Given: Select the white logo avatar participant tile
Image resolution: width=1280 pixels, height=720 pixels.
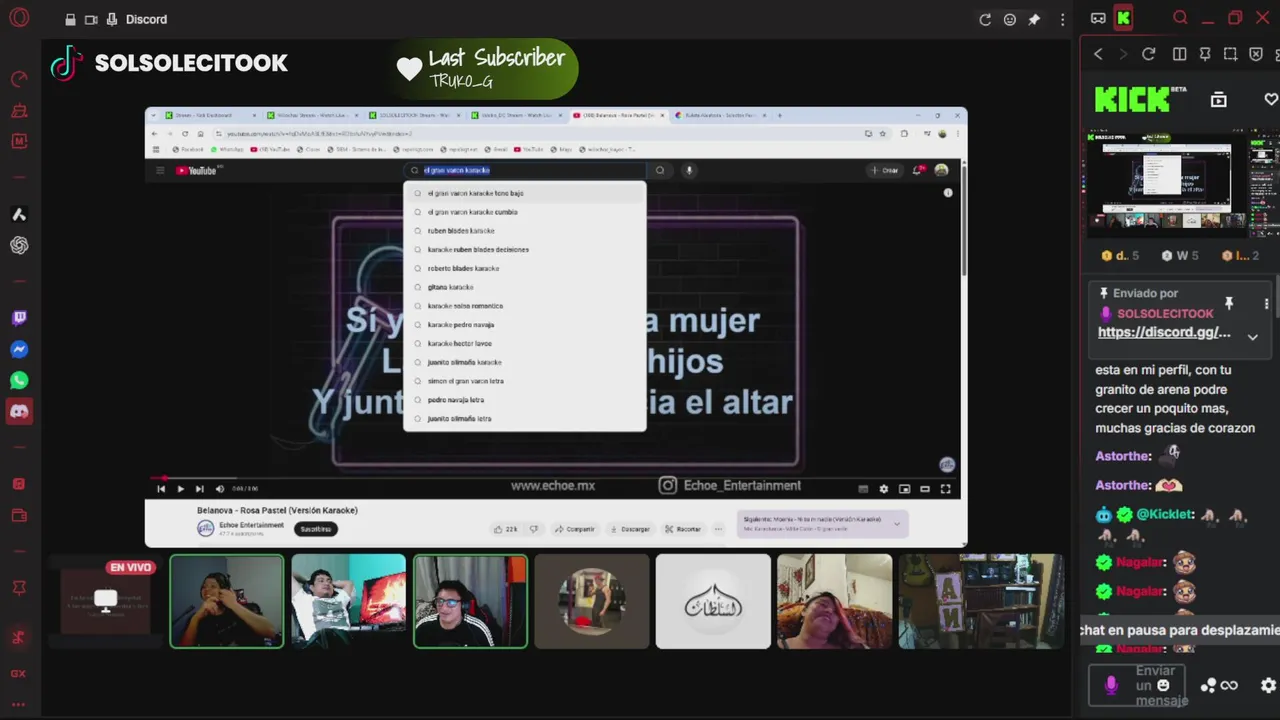Looking at the screenshot, I should point(713,601).
